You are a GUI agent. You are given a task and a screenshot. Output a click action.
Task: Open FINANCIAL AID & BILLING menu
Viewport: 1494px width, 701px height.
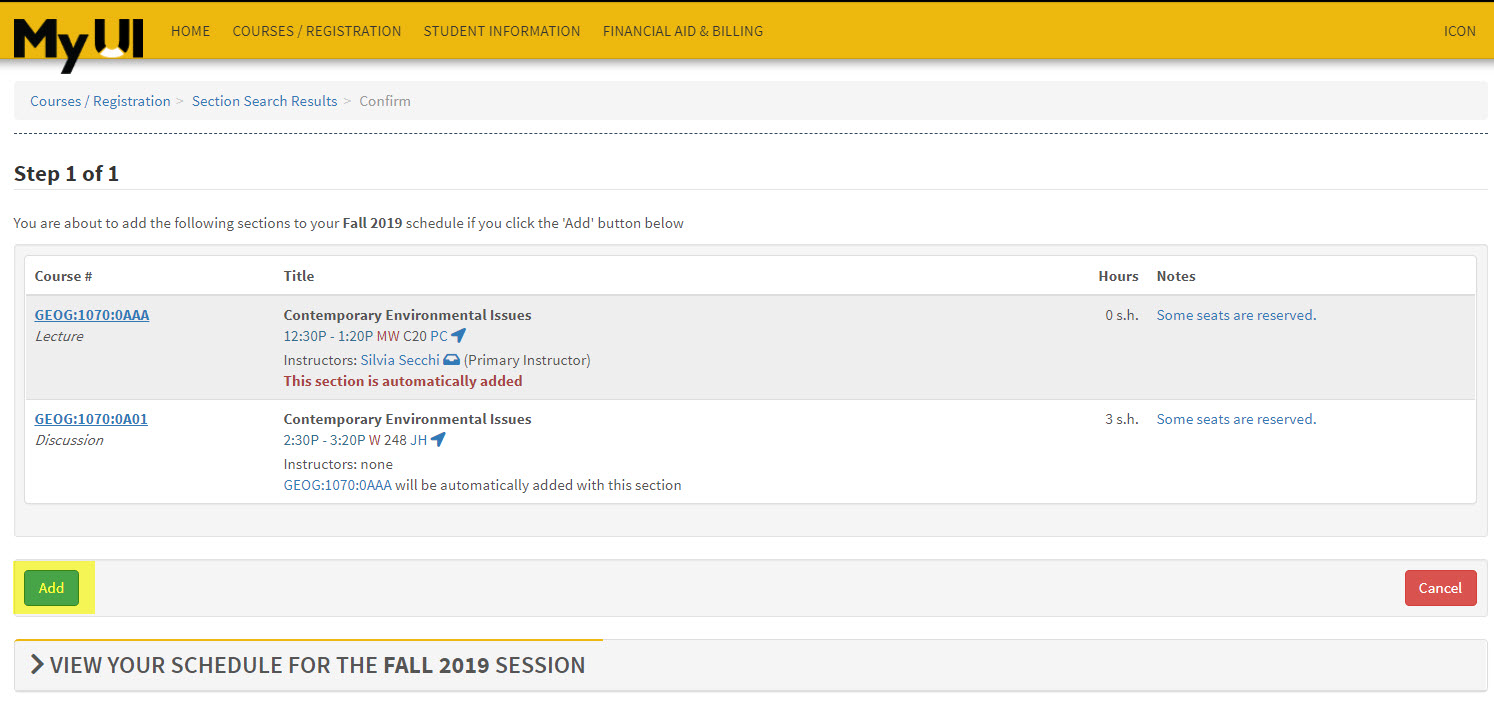[x=683, y=31]
